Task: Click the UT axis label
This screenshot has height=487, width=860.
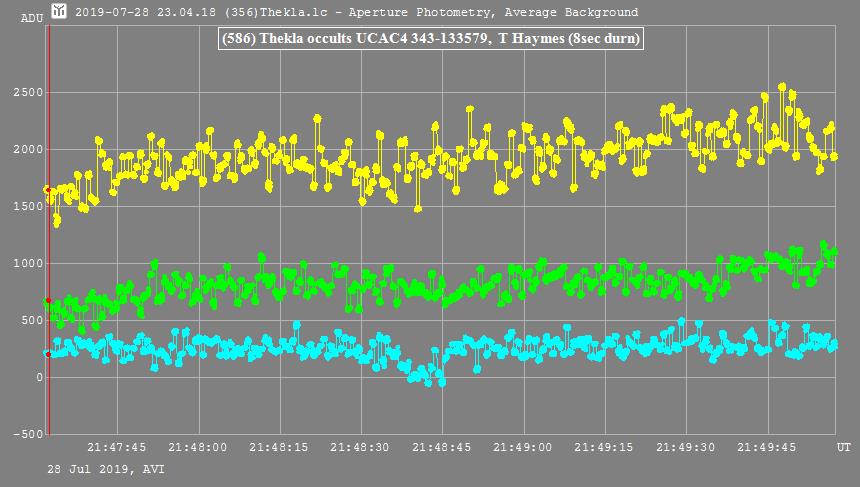Action: (x=843, y=448)
